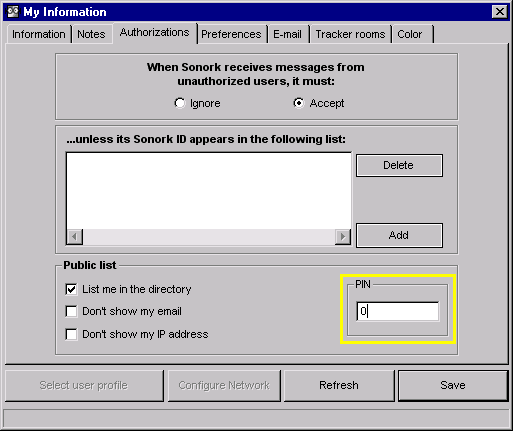Open the Preferences tab
Image resolution: width=513 pixels, height=431 pixels.
pyautogui.click(x=231, y=34)
